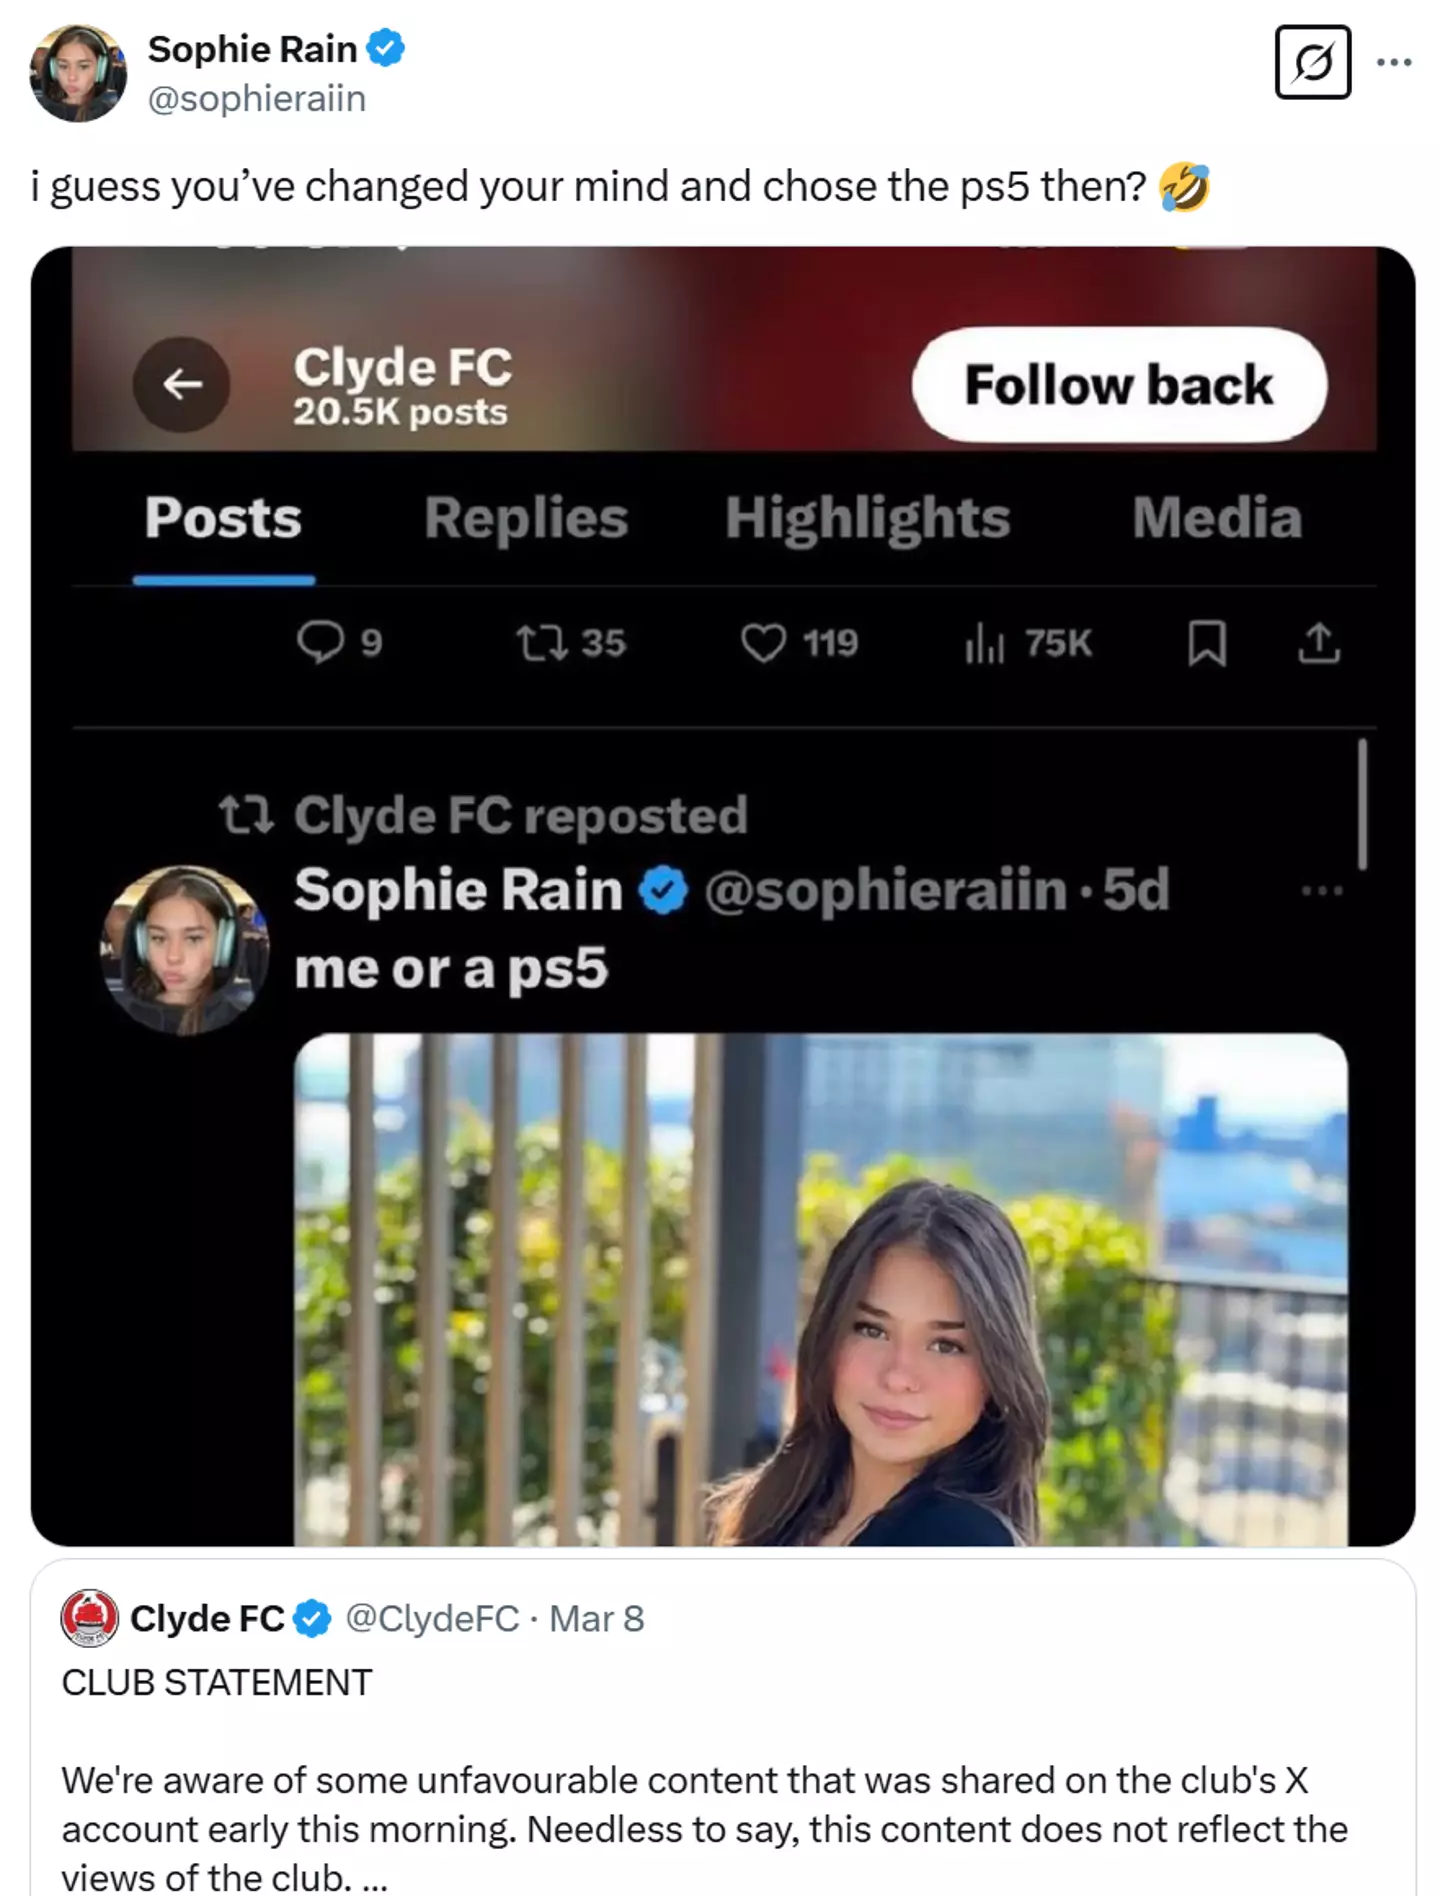Viewport: 1440px width, 1896px height.
Task: Click the reply bubble icon with 9 replies
Action: pyautogui.click(x=320, y=642)
